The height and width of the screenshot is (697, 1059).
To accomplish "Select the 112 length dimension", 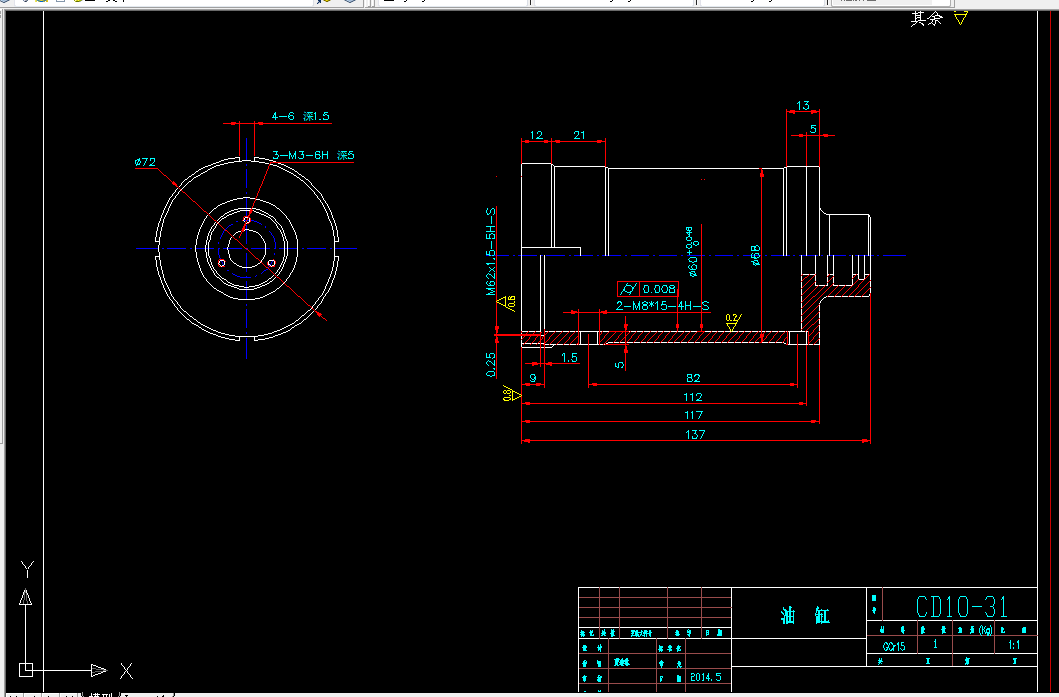I will (x=693, y=397).
